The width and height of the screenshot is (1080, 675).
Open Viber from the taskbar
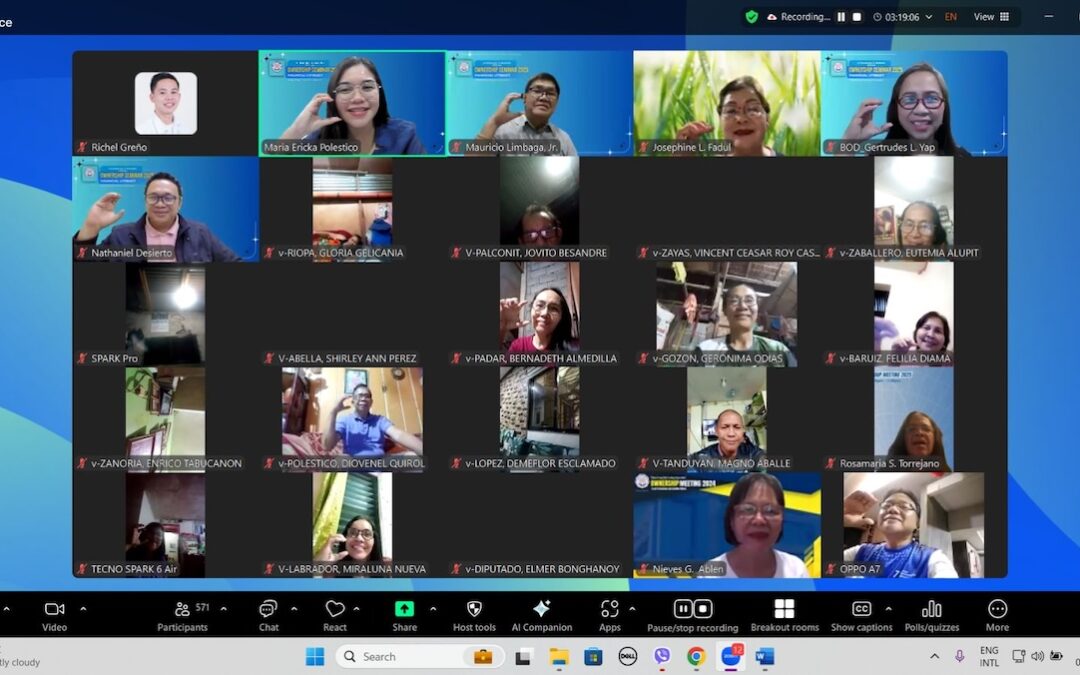point(662,656)
